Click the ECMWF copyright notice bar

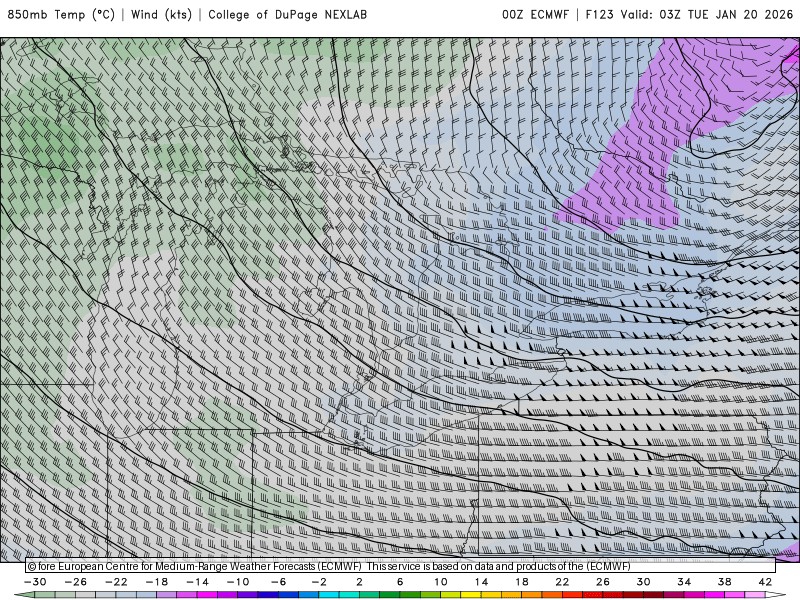[x=401, y=566]
